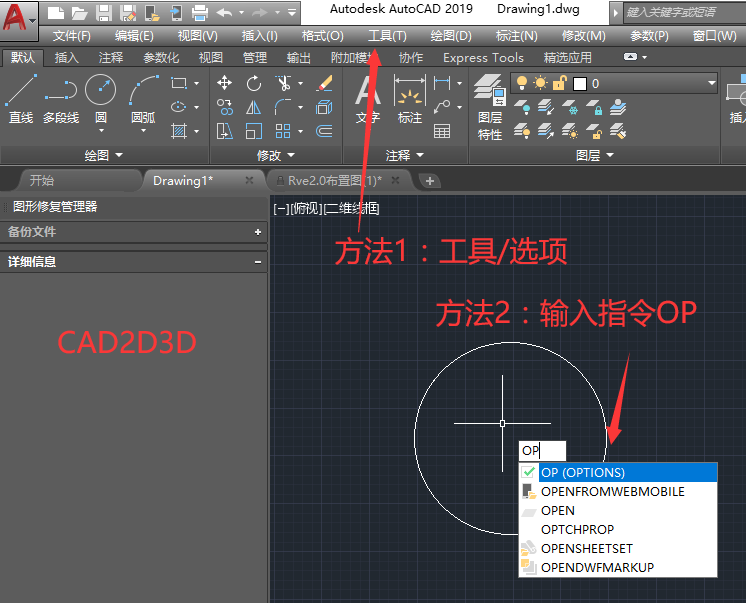This screenshot has height=603, width=746.
Task: Click the Open file icon
Action: 79,13
